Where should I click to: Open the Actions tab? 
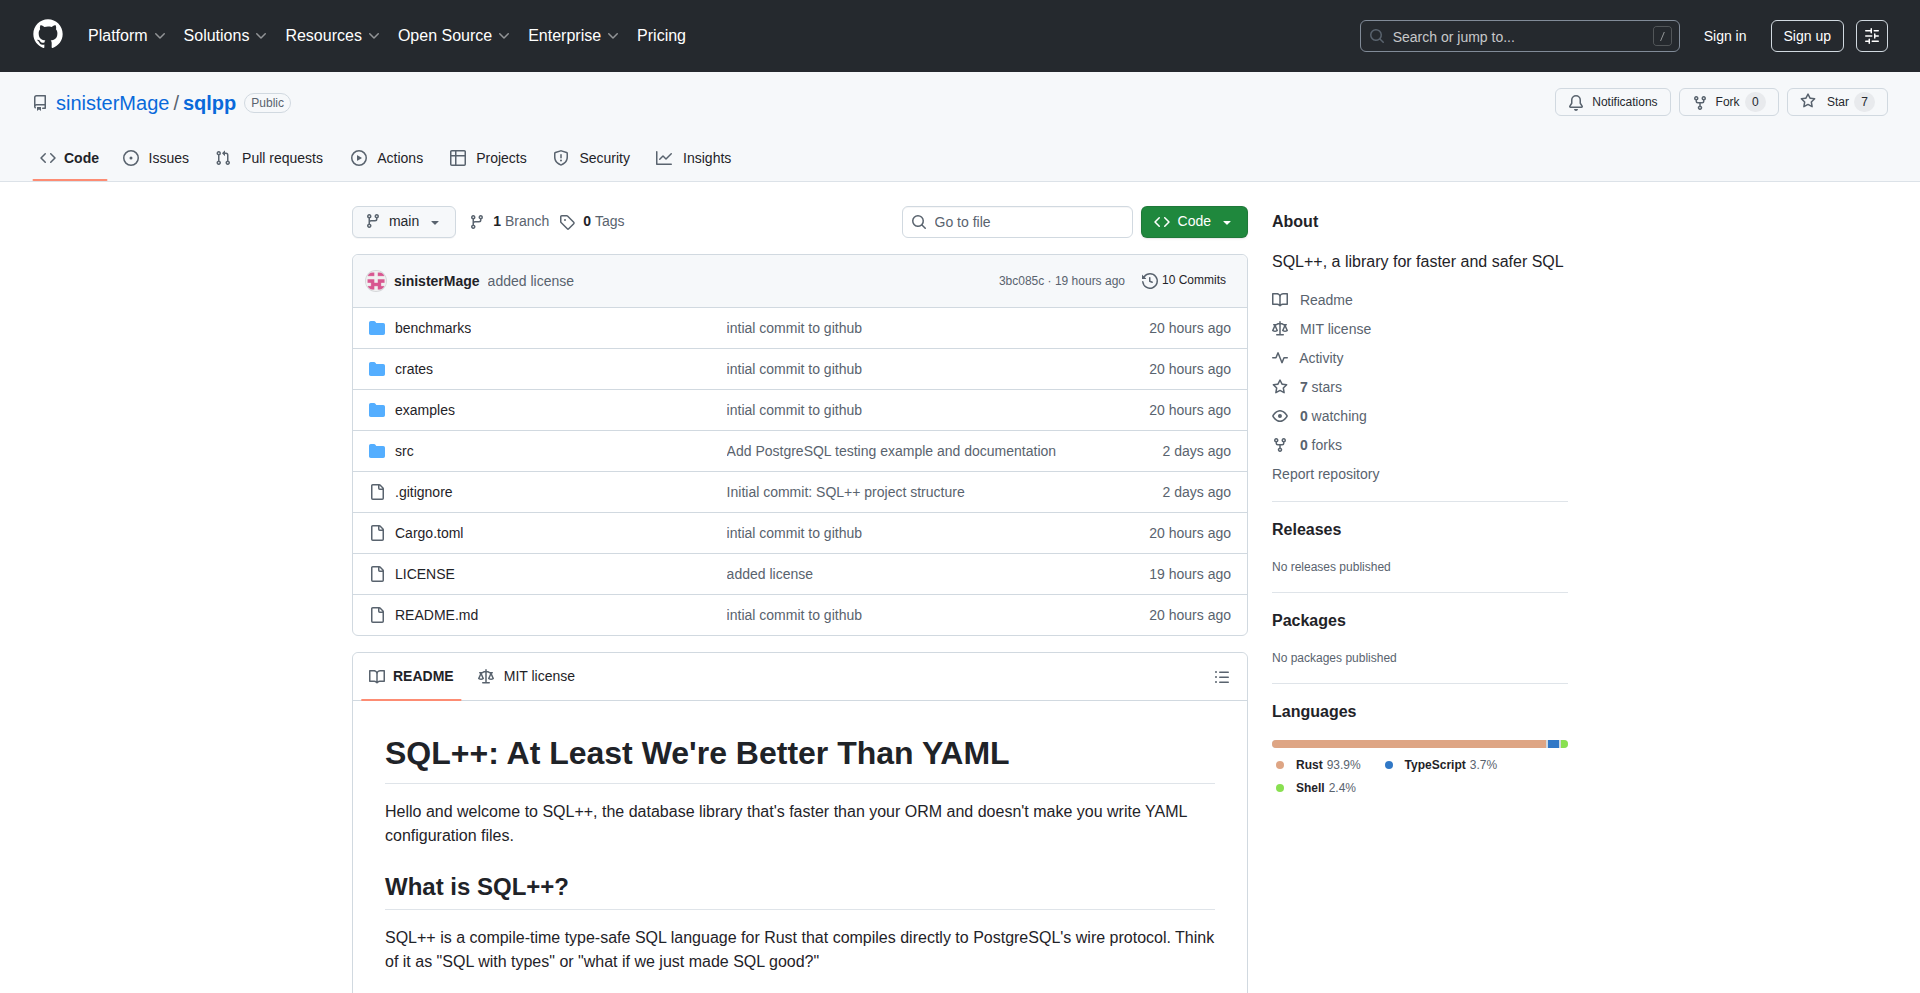pyautogui.click(x=387, y=158)
